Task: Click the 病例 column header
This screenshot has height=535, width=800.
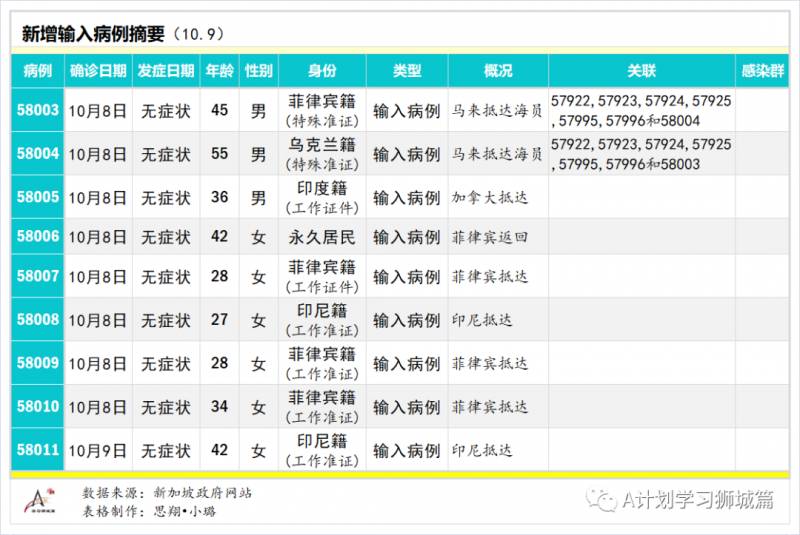Action: click(x=38, y=70)
